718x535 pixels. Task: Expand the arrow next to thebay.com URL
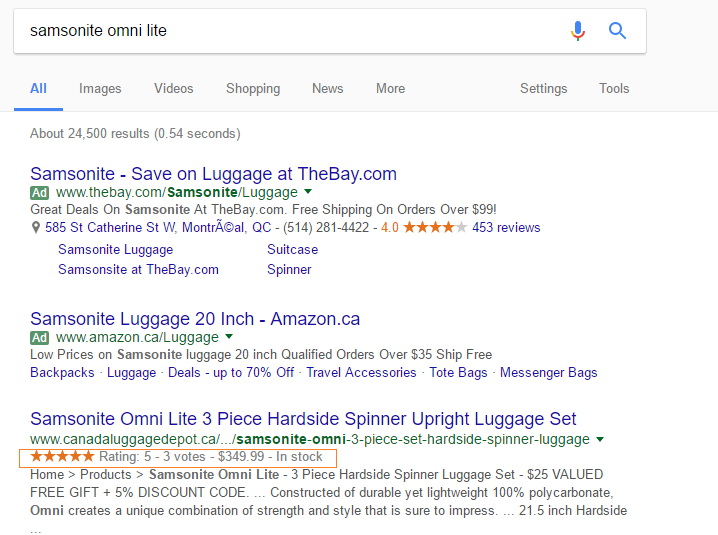(308, 192)
